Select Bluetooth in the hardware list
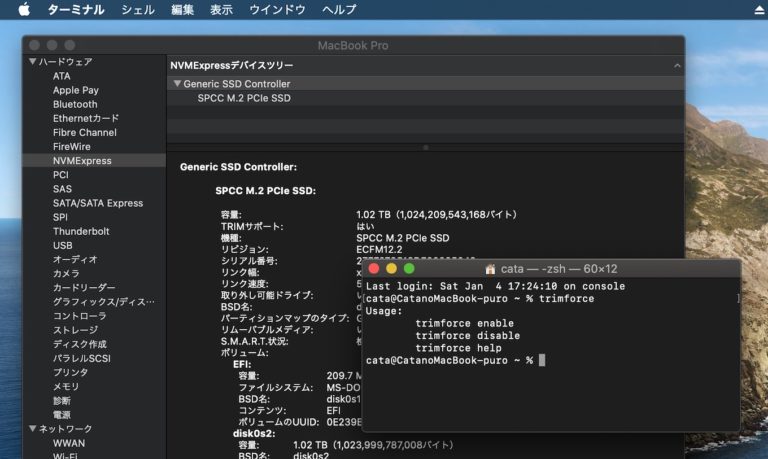The height and width of the screenshot is (459, 768). coord(75,104)
